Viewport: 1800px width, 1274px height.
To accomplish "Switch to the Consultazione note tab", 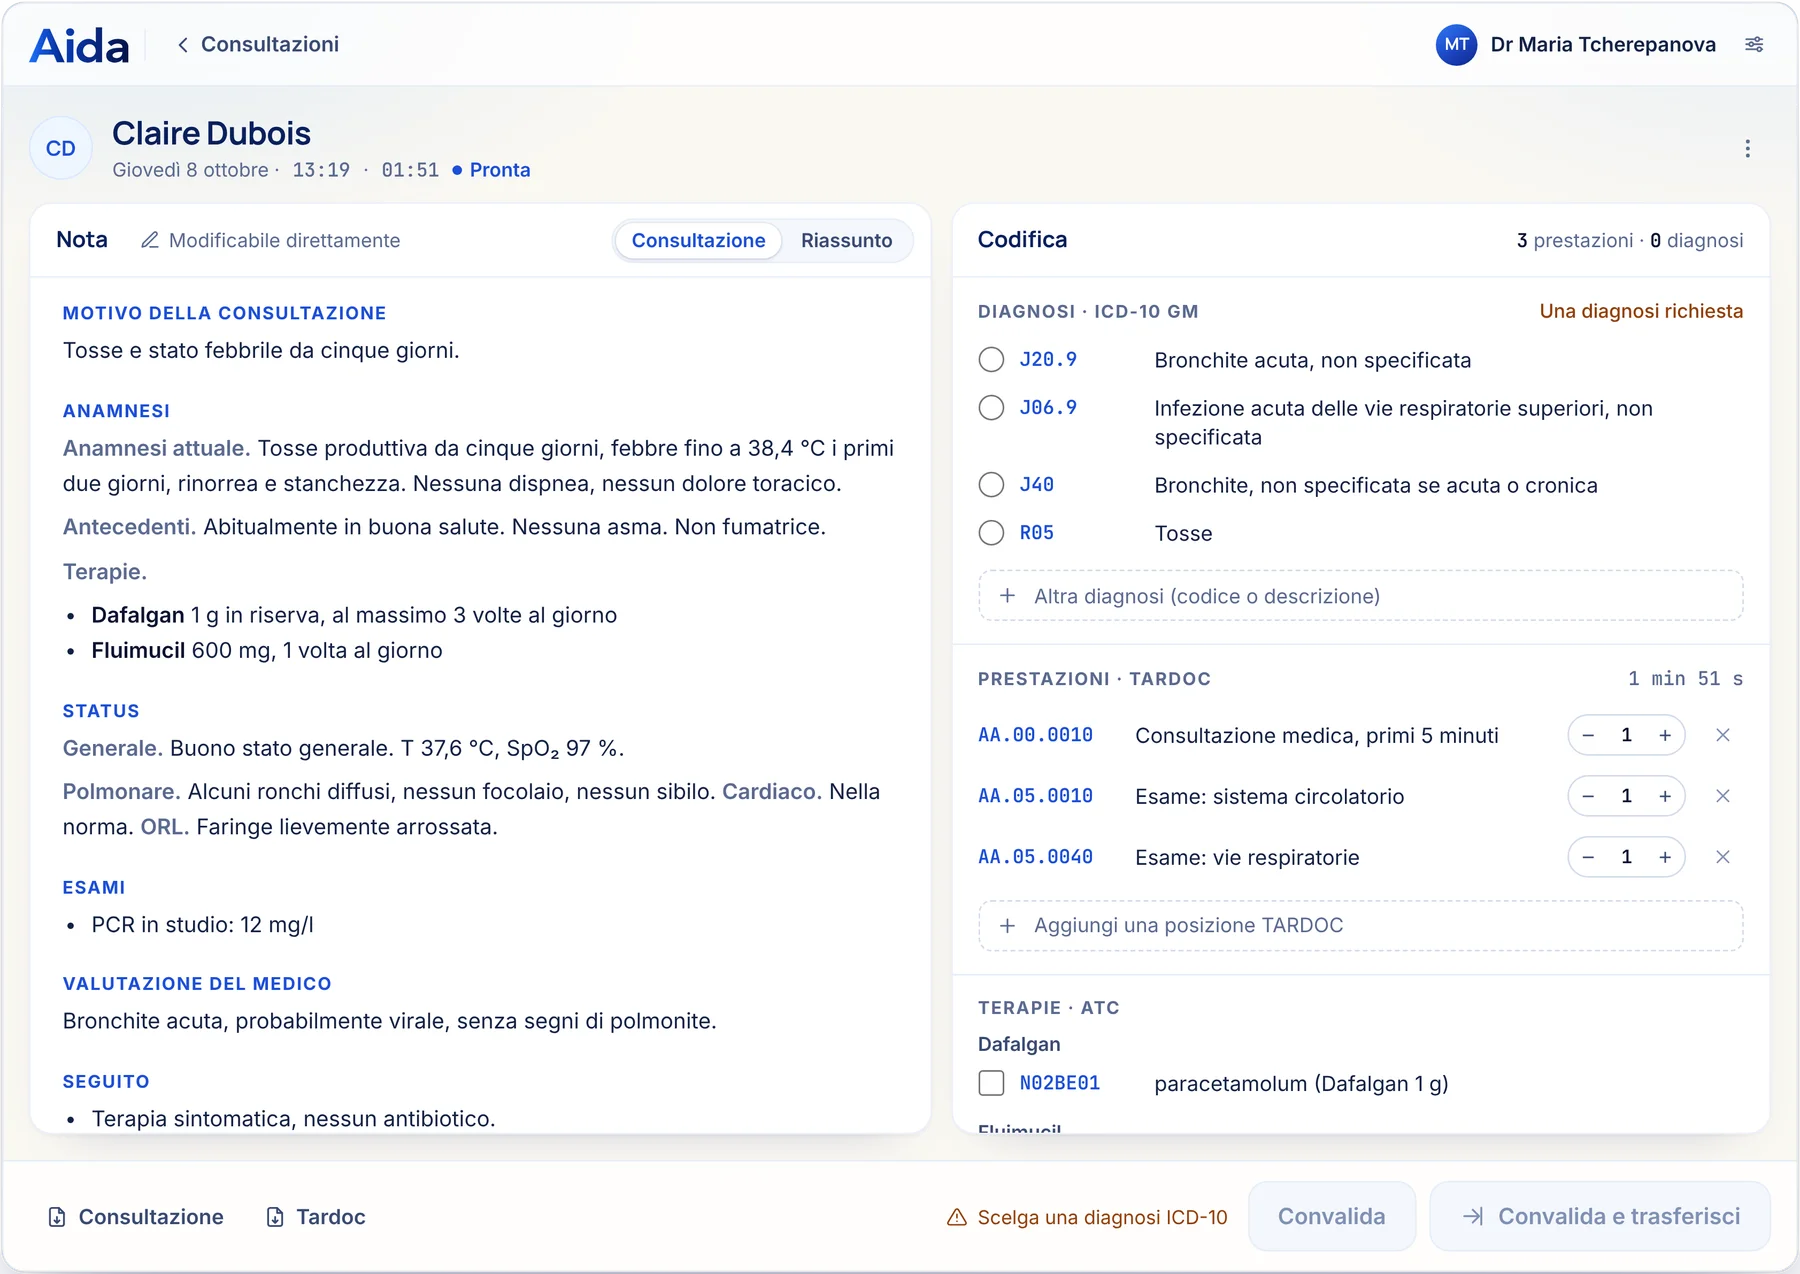I will point(698,240).
